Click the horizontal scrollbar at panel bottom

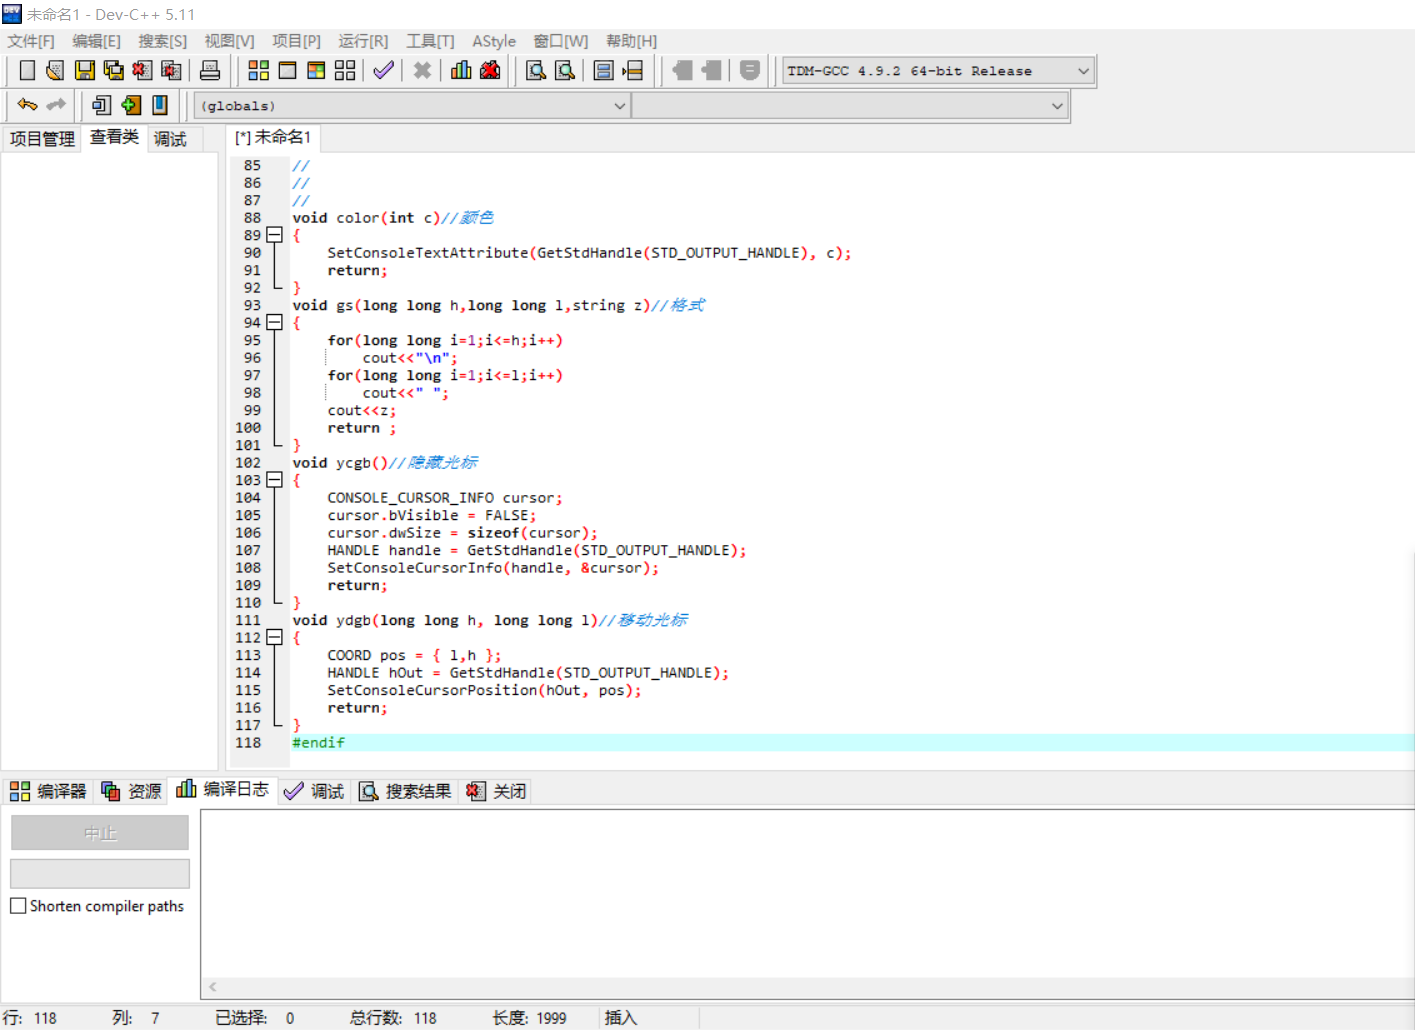(x=700, y=987)
